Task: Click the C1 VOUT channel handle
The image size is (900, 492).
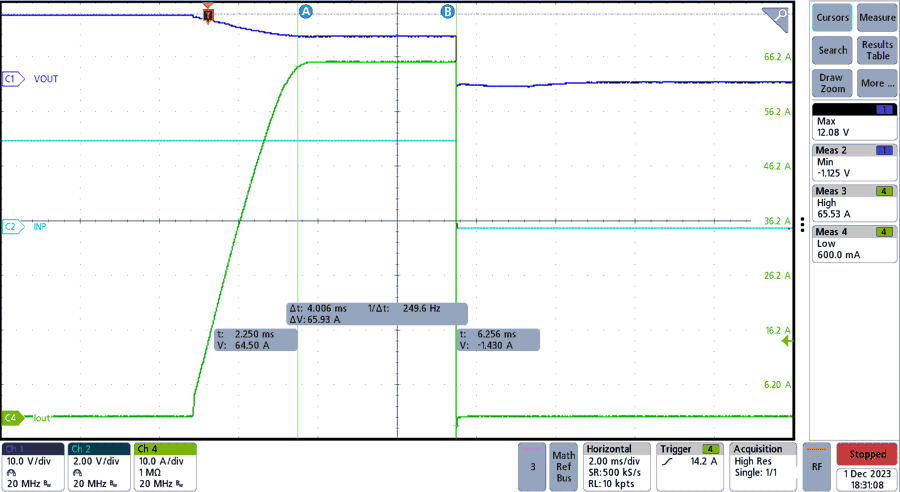Action: click(13, 78)
